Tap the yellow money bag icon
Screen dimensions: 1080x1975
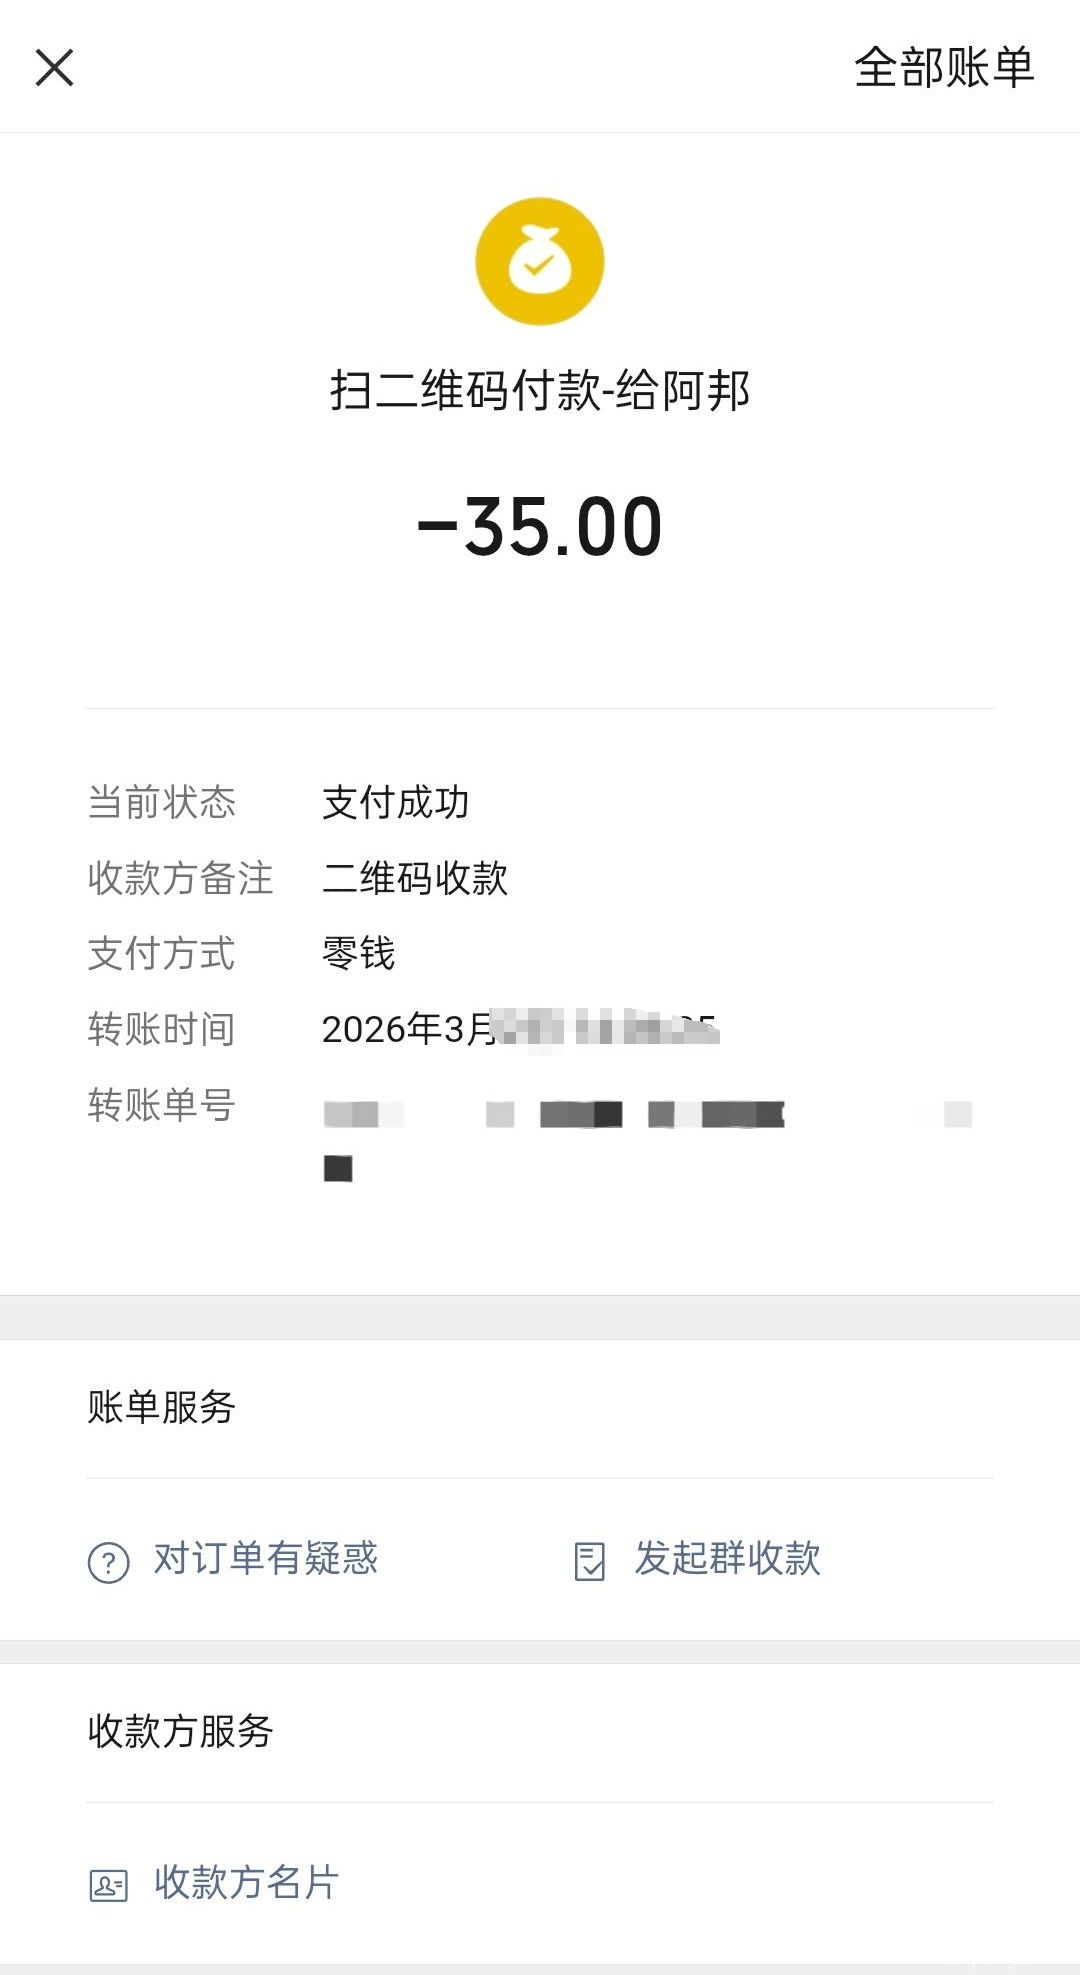[539, 261]
